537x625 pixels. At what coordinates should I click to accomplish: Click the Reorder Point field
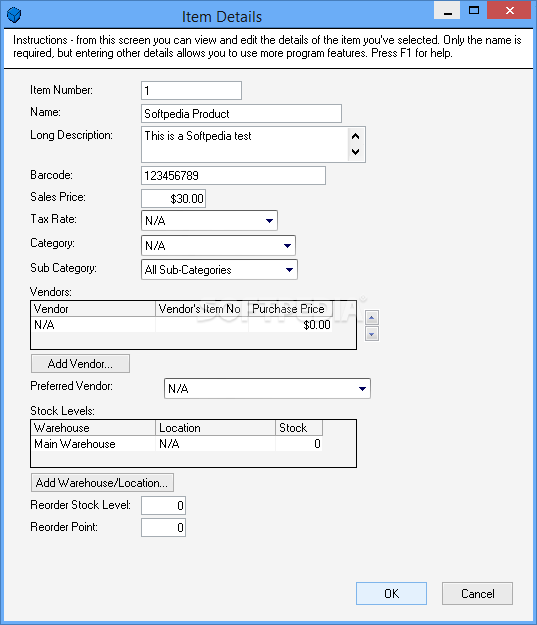point(163,527)
